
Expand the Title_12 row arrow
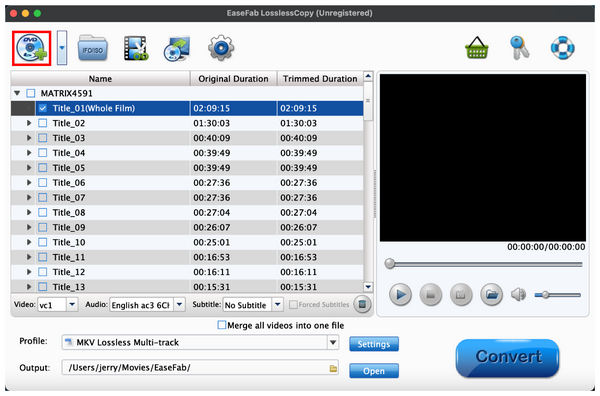[x=29, y=272]
